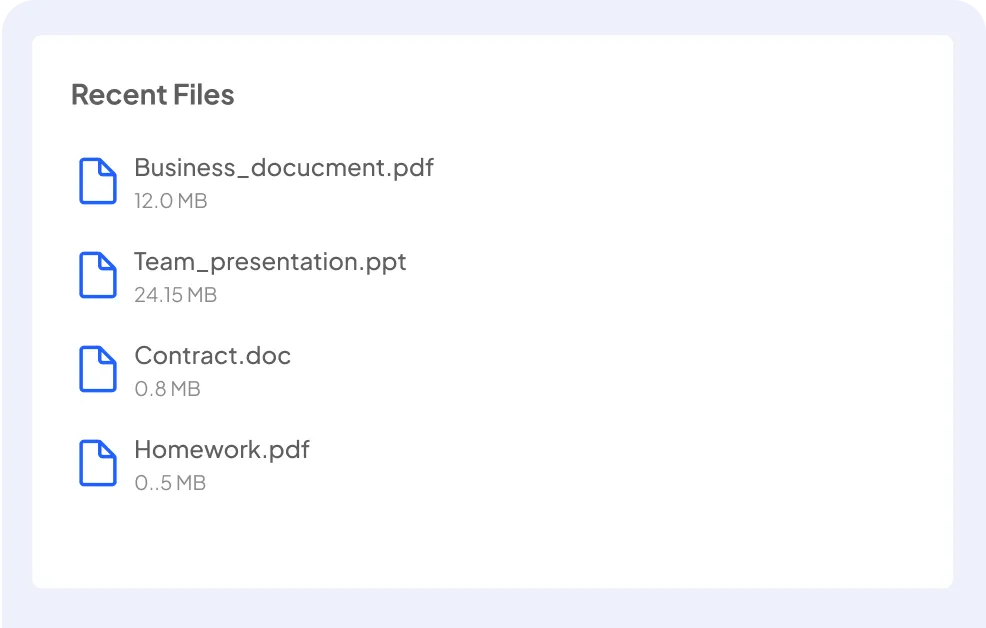This screenshot has width=986, height=628.
Task: Click the blue page icon beside Homework.pdf
Action: [97, 463]
